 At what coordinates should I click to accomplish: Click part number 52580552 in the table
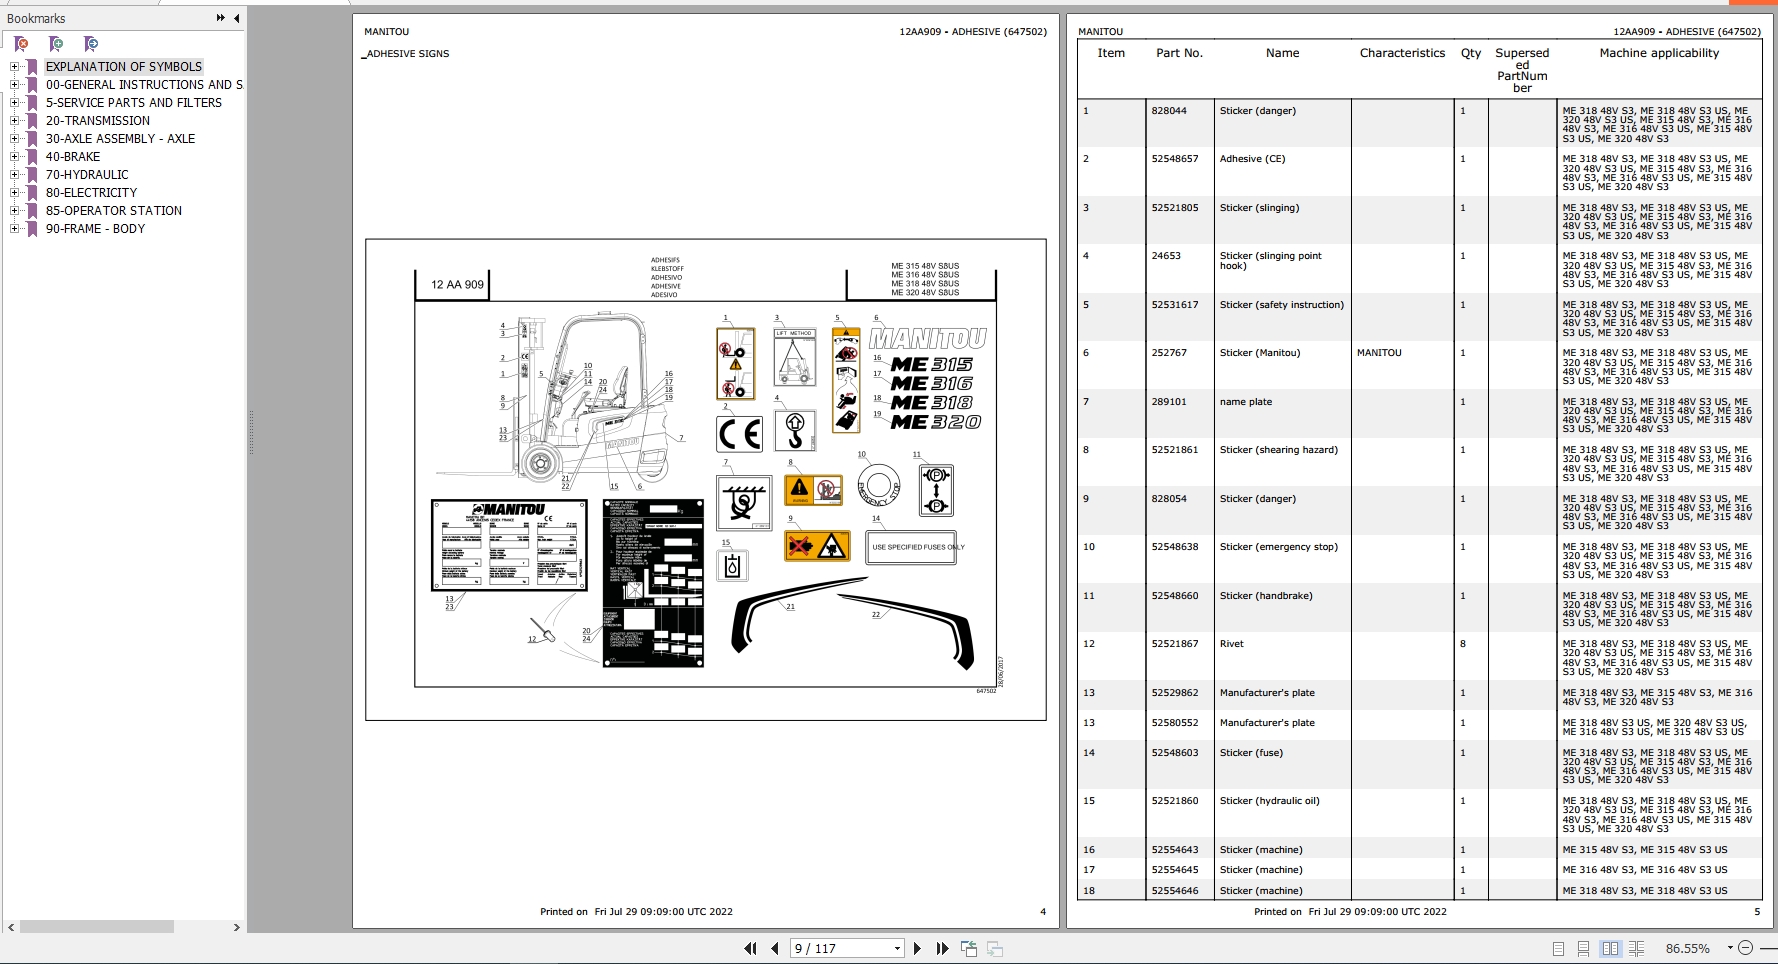(x=1175, y=723)
